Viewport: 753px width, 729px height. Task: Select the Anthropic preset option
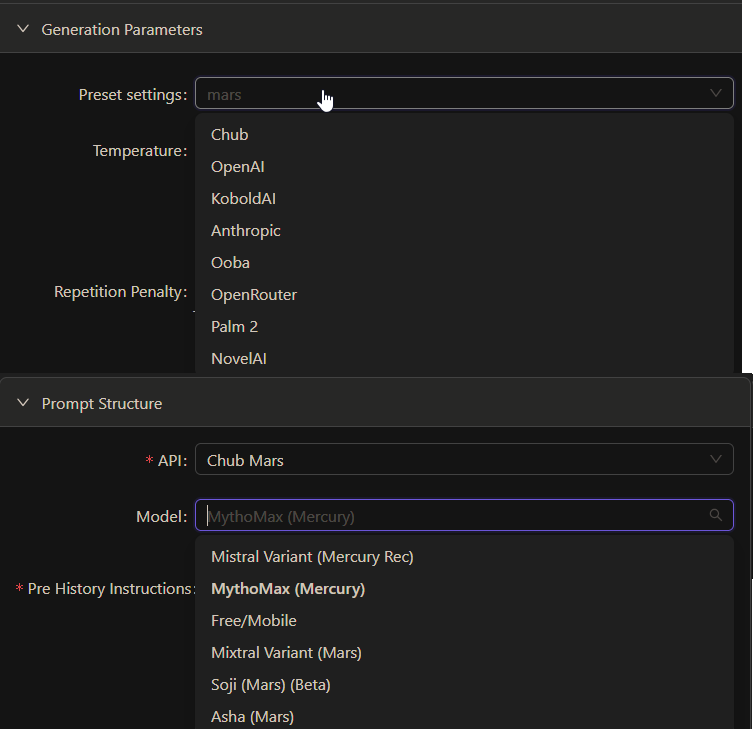coord(246,231)
